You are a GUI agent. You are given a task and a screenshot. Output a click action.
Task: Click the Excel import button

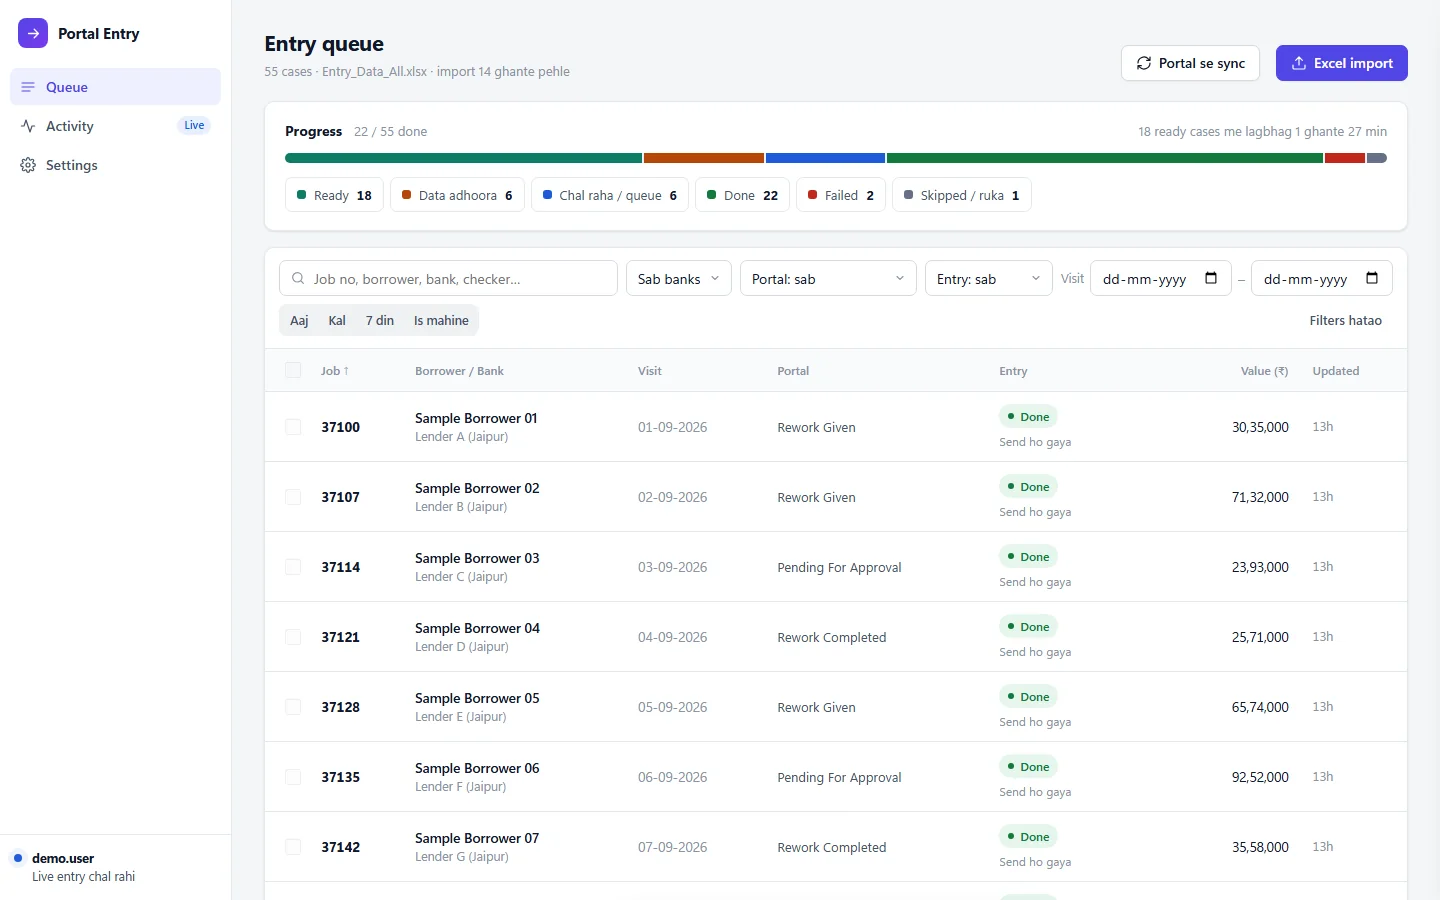click(1342, 63)
